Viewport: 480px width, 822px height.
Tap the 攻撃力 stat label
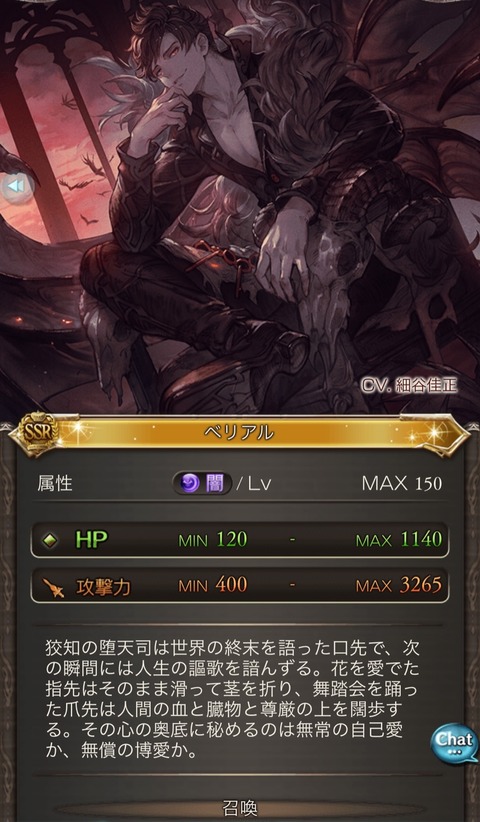point(102,587)
